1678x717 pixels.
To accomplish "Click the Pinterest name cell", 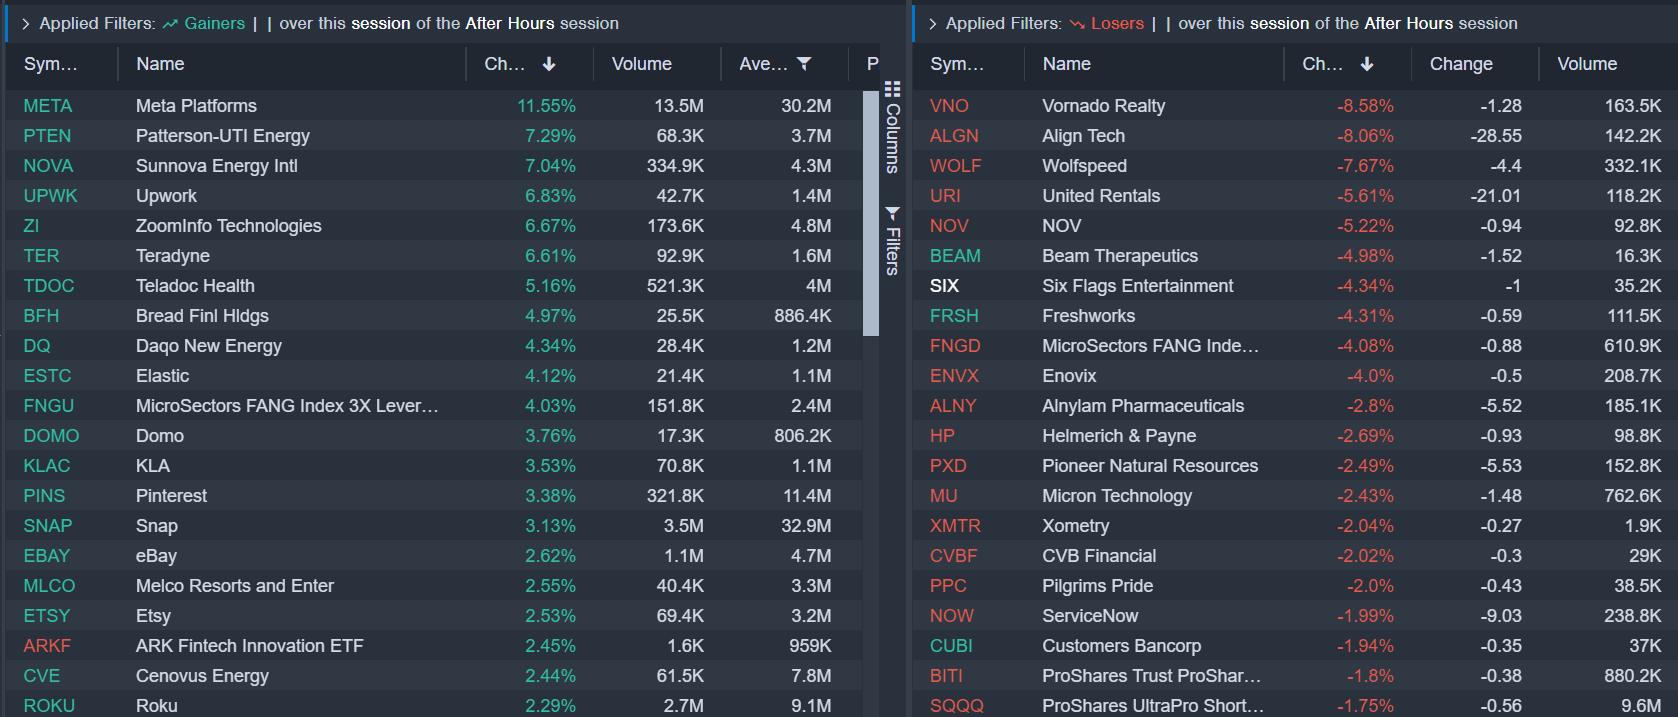I will tap(171, 496).
